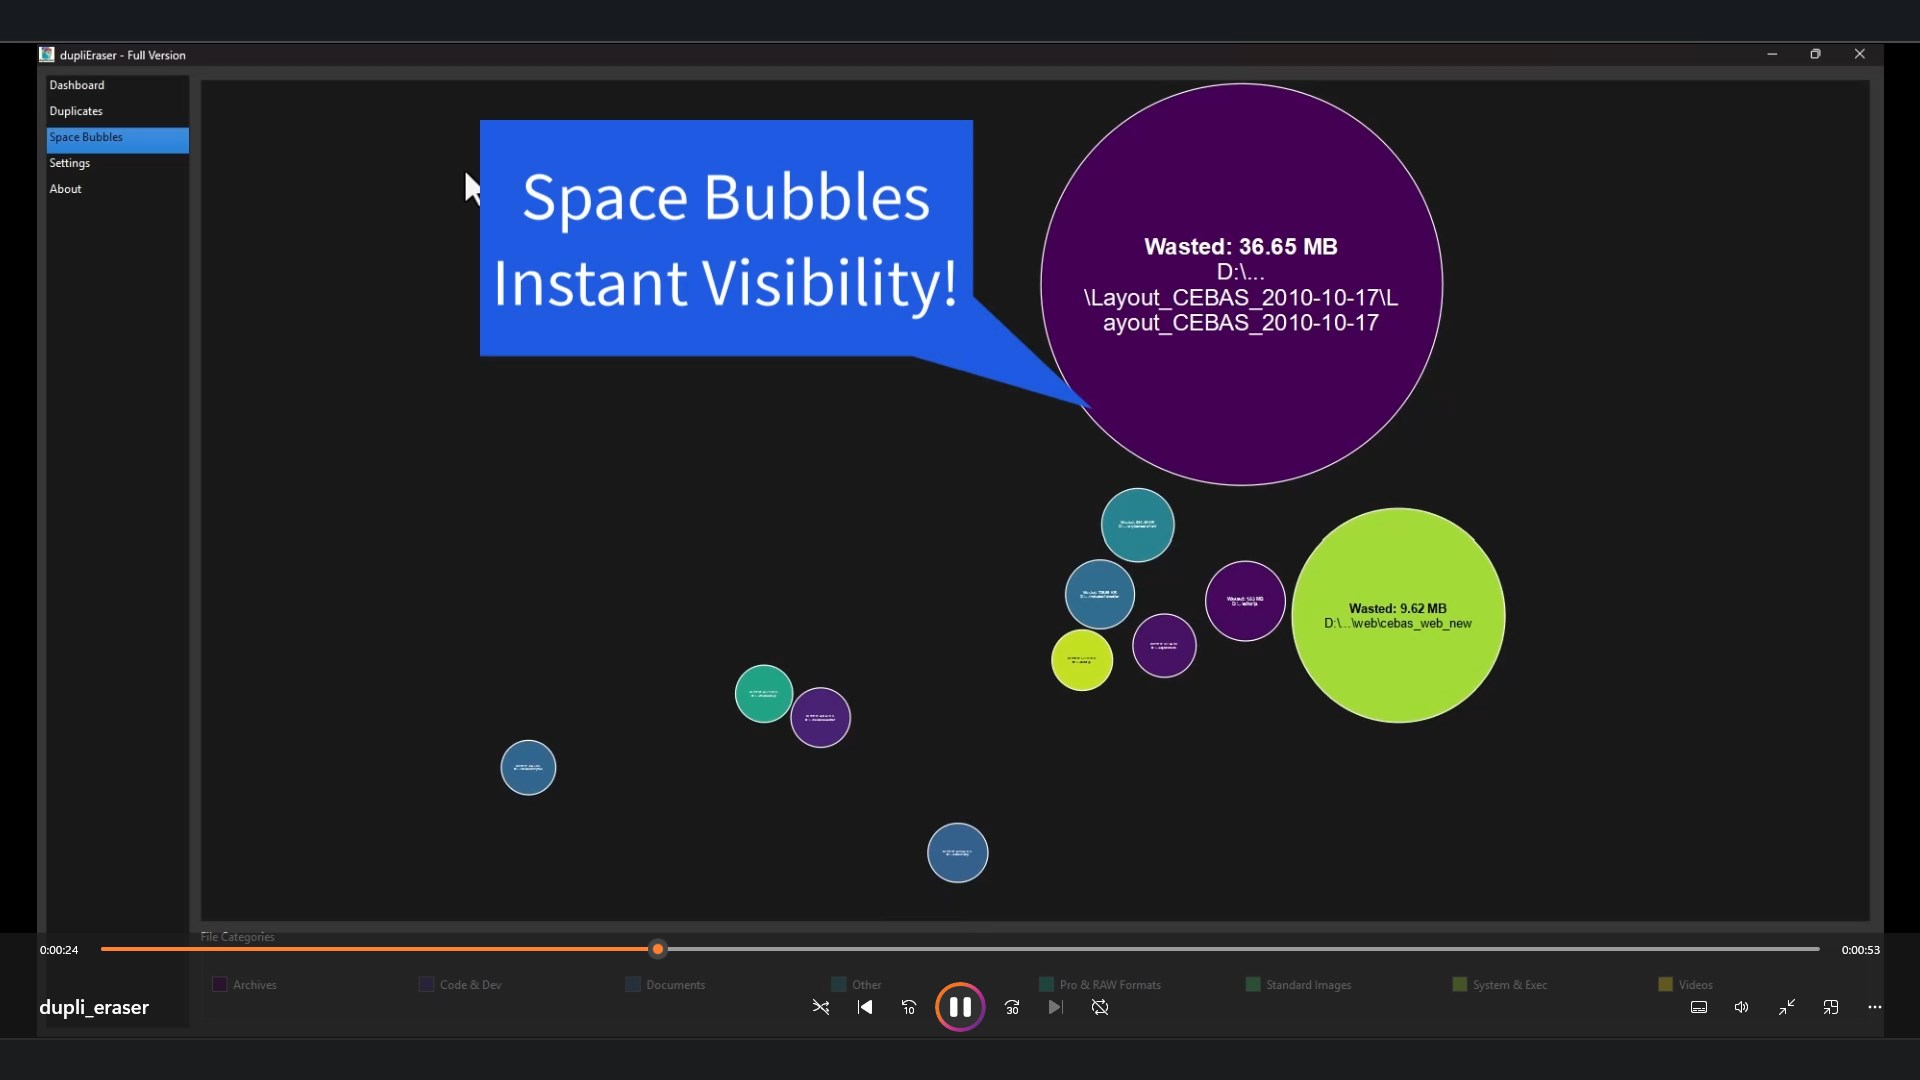Click the volume speaker icon
The image size is (1920, 1080).
point(1741,1007)
